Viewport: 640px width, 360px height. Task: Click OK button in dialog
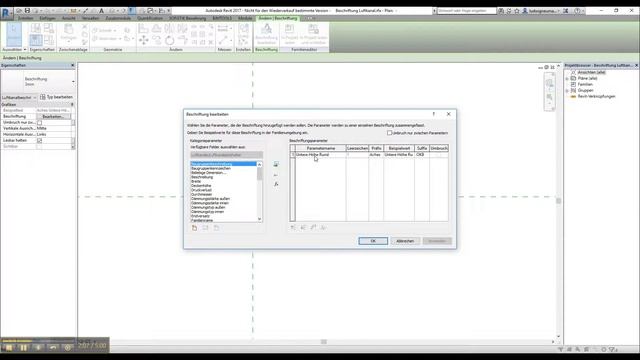(x=373, y=241)
